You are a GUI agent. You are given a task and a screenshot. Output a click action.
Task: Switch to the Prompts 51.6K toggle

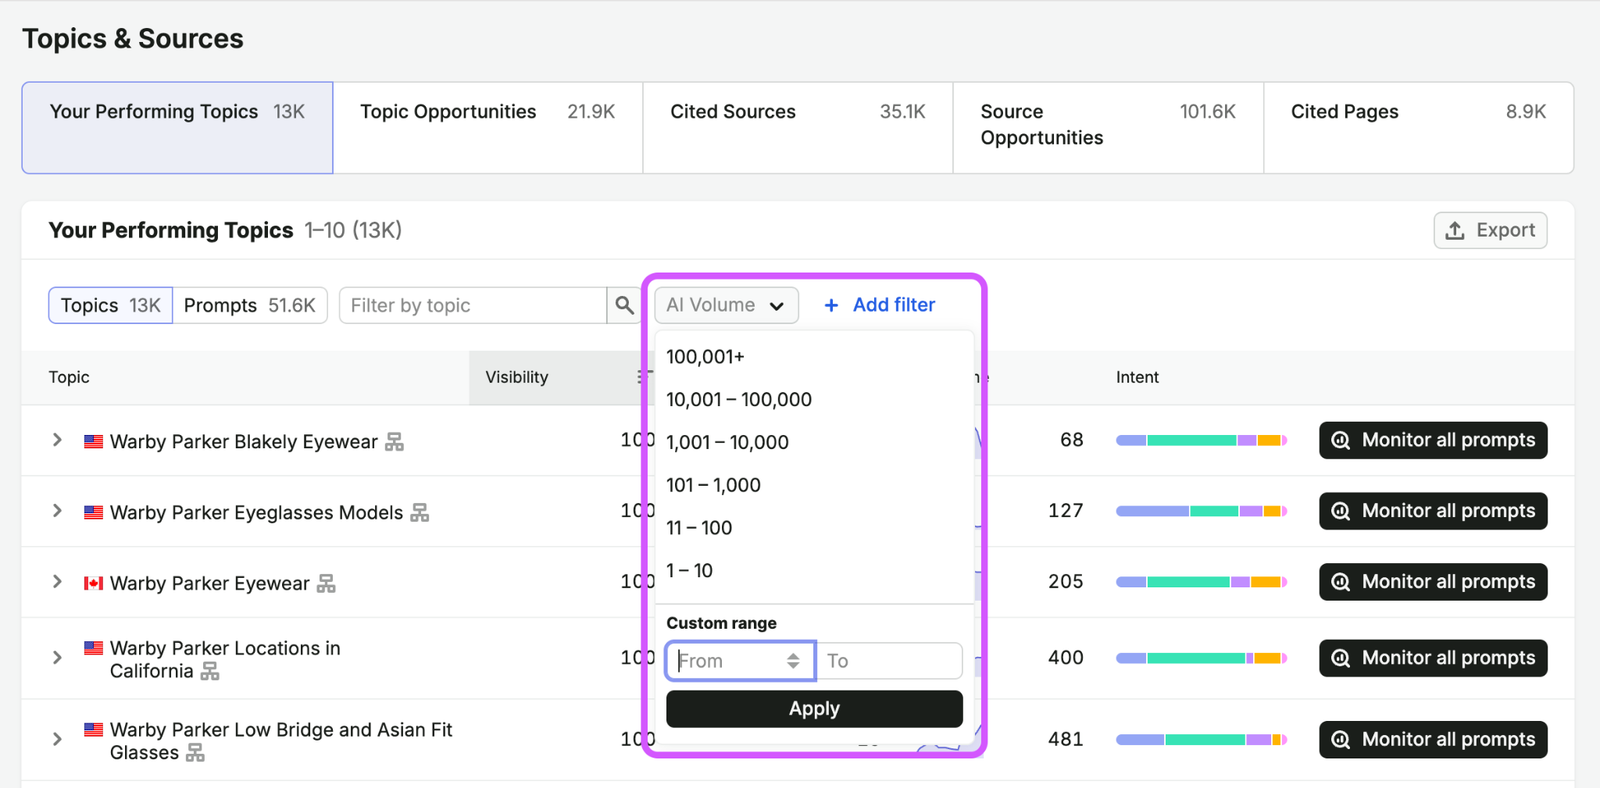pyautogui.click(x=250, y=305)
